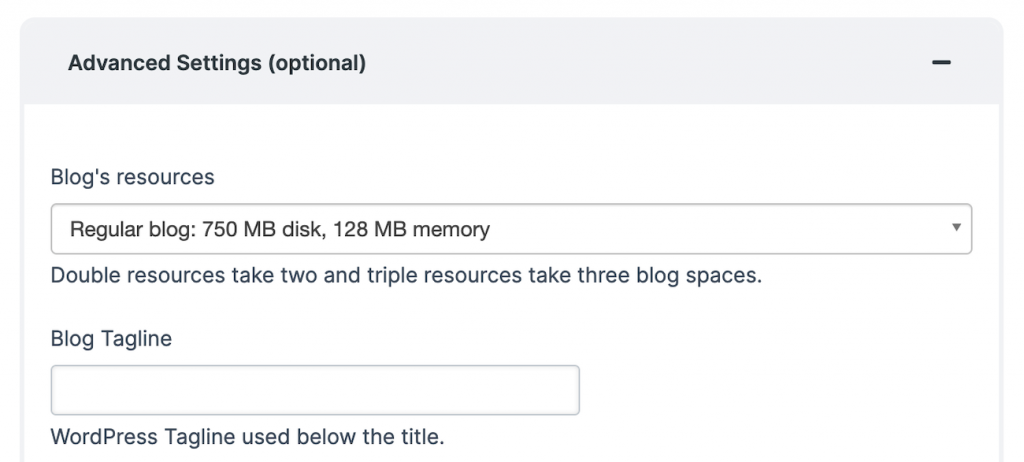Click the empty gray header bar area

tap(647, 63)
